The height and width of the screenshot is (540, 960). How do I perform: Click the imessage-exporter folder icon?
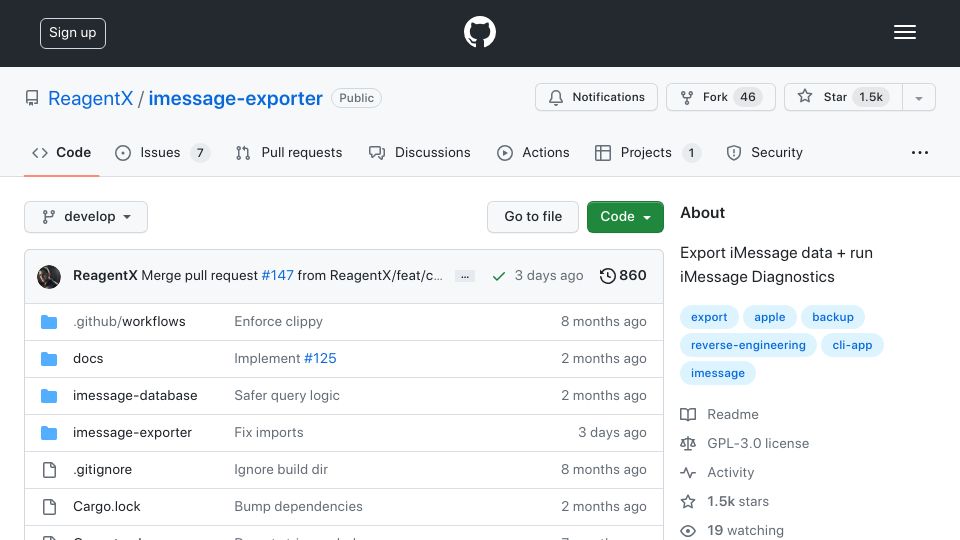point(49,433)
